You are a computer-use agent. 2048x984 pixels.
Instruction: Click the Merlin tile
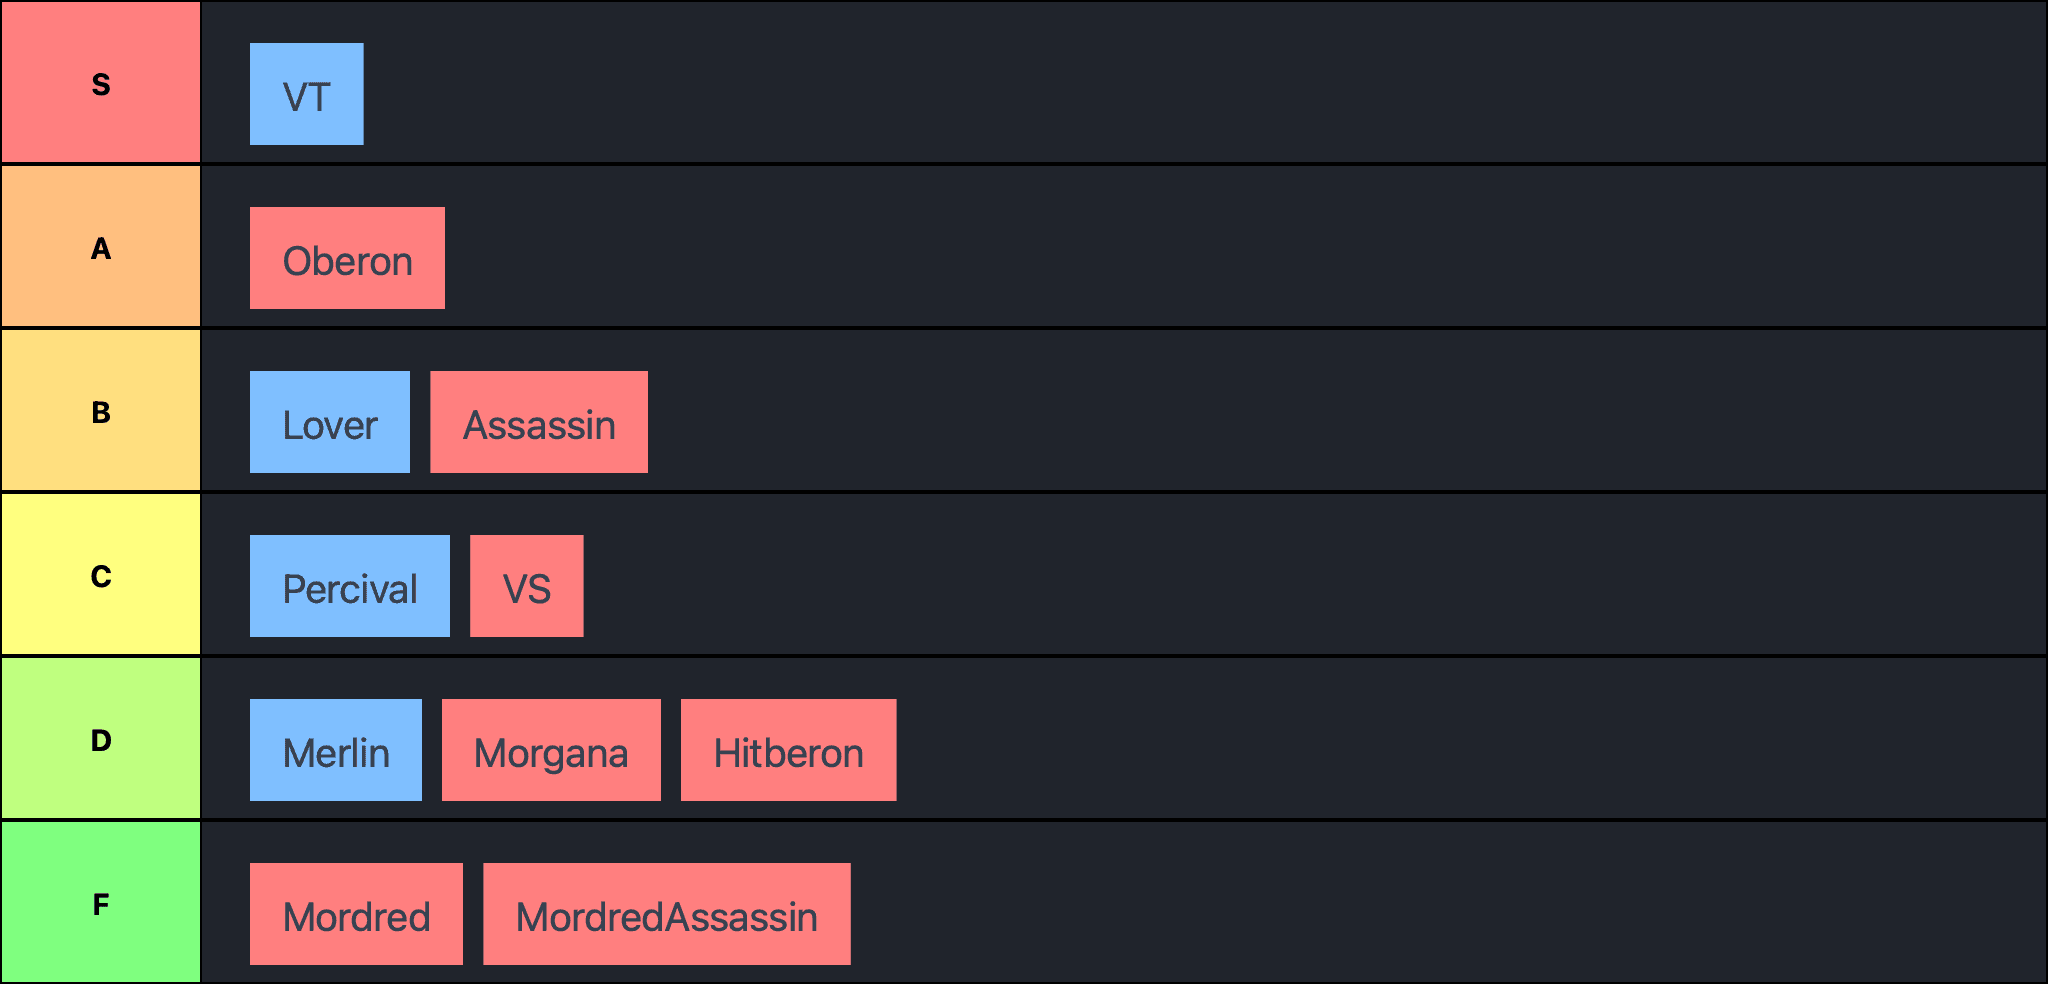(x=335, y=750)
